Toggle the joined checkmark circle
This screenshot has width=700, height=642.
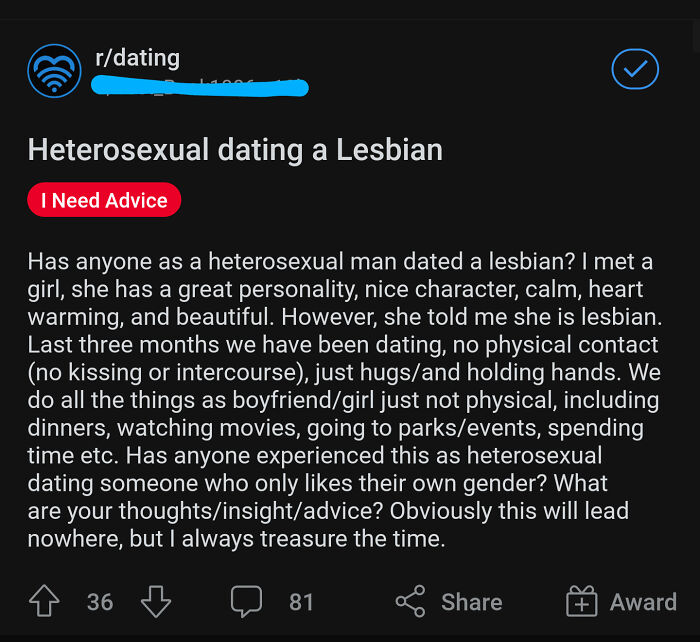coord(635,69)
